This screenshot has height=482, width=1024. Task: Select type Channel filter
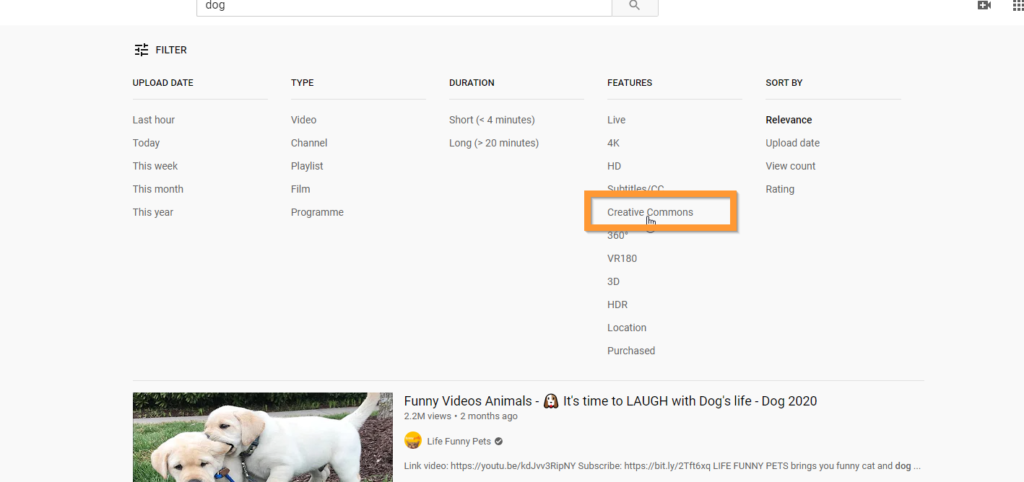coord(309,143)
